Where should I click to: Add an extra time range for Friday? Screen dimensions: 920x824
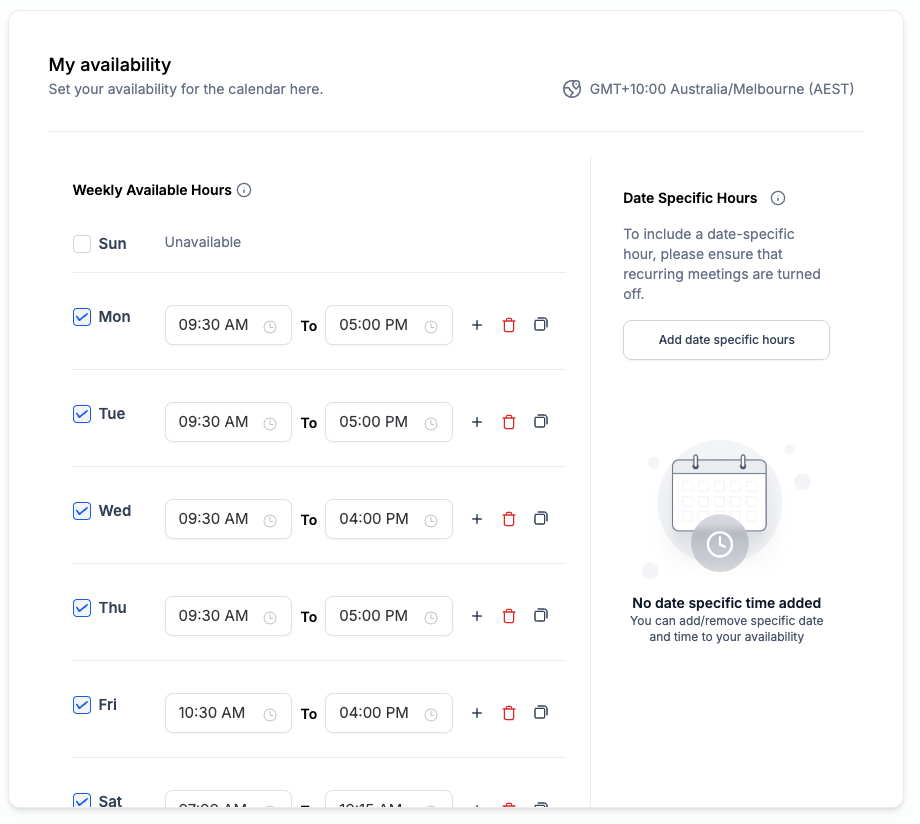coord(477,713)
